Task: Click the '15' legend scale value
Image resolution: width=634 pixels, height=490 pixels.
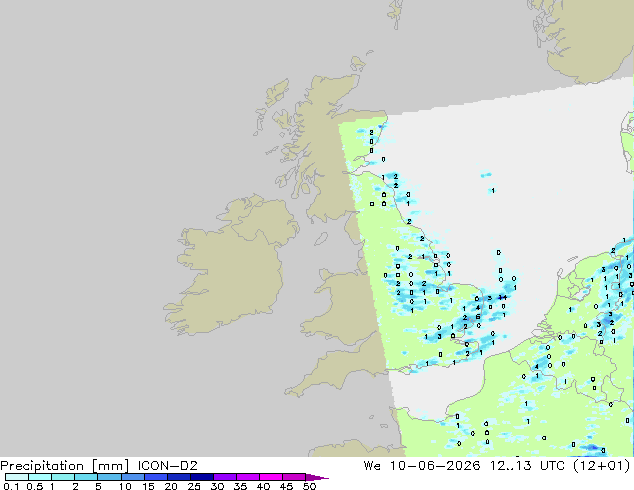Action: (148, 486)
